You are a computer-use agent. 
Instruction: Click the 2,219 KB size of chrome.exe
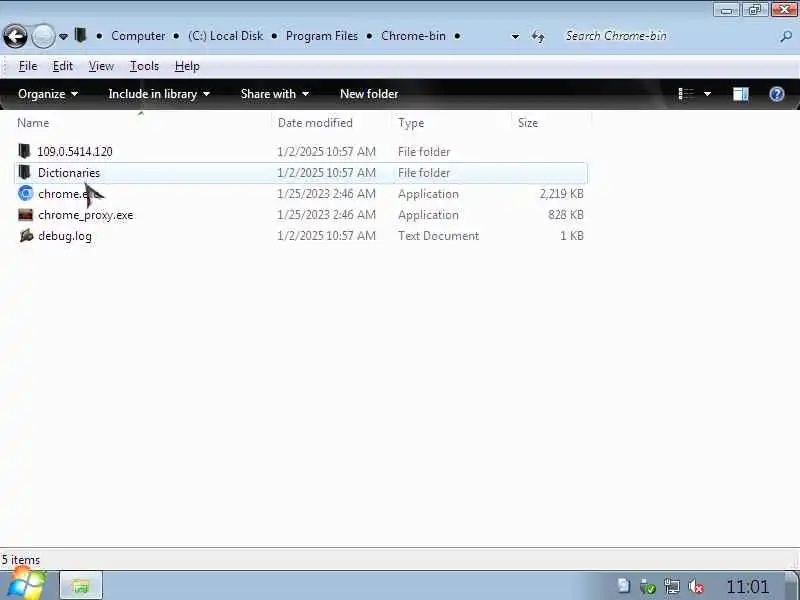(x=561, y=194)
